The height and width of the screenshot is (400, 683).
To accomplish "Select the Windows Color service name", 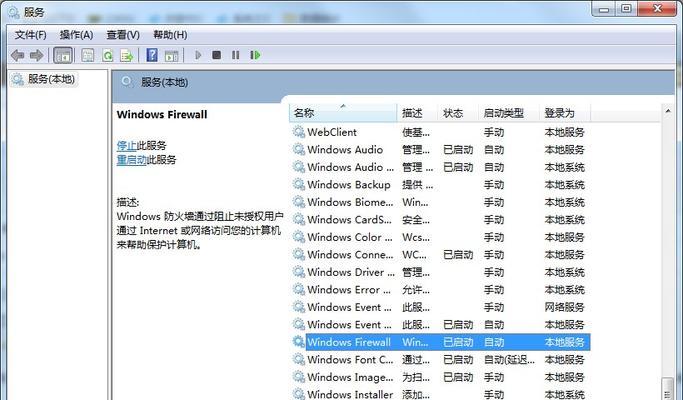I will [x=350, y=237].
